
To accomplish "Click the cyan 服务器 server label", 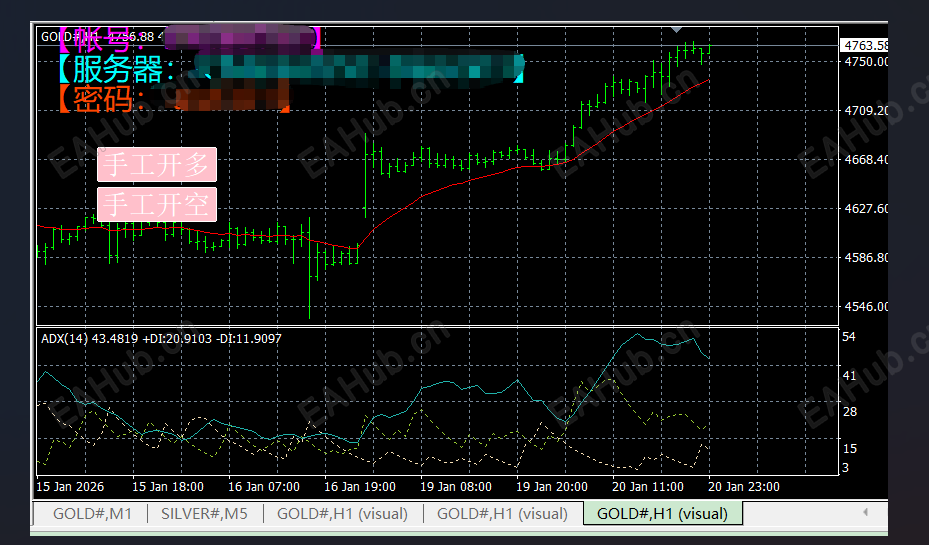I will click(x=117, y=69).
